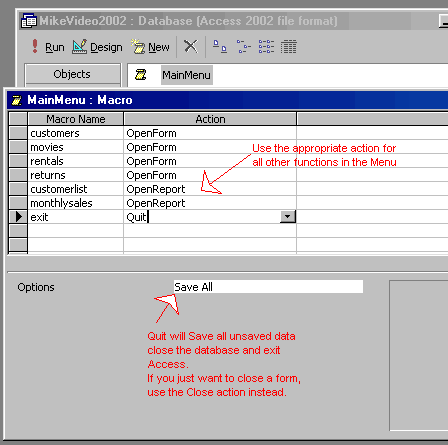The width and height of the screenshot is (448, 445).
Task: Switch to List view icon
Action: 266,47
